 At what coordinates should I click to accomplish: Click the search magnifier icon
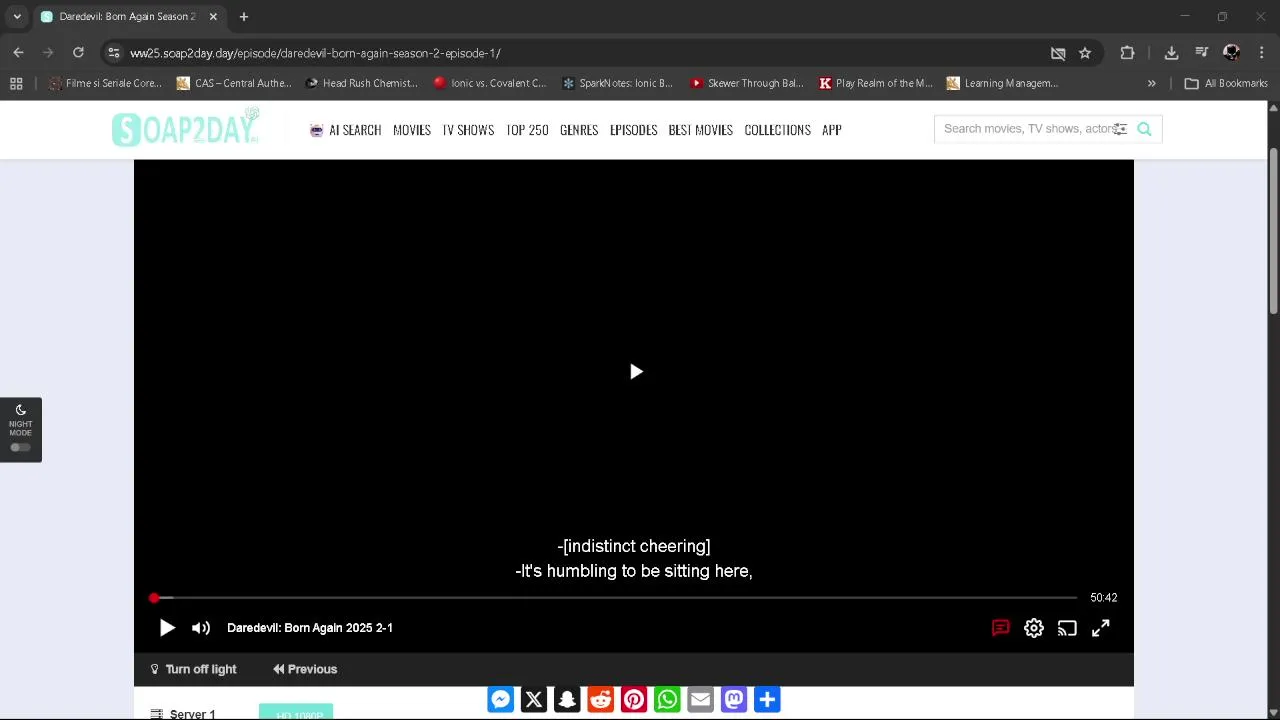pos(1144,129)
